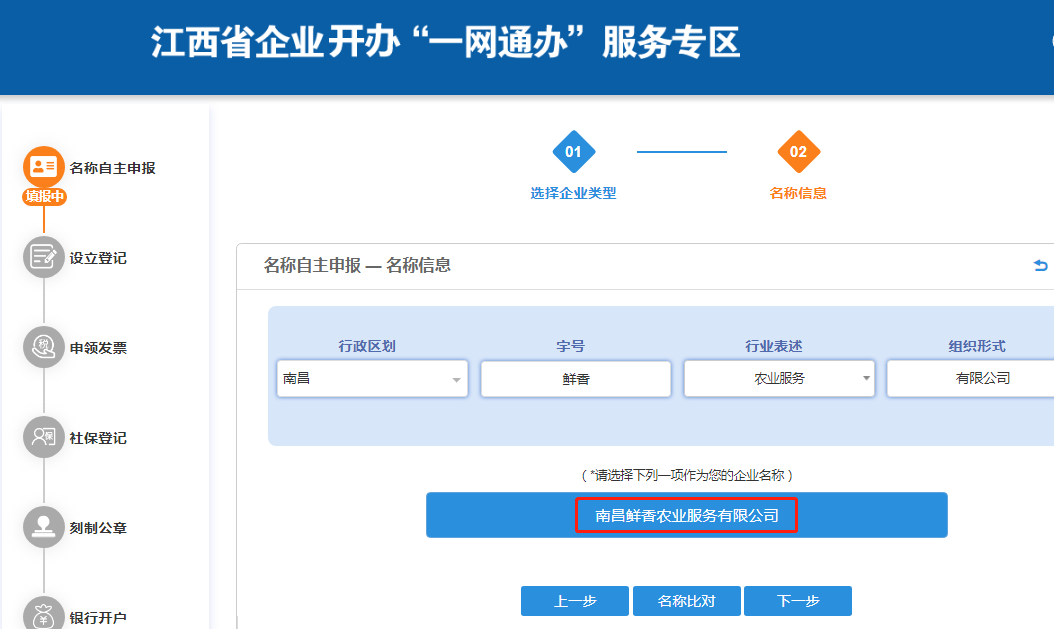The width and height of the screenshot is (1054, 629).
Task: Select the 设立登记 sidebar menu item
Action: 98,258
